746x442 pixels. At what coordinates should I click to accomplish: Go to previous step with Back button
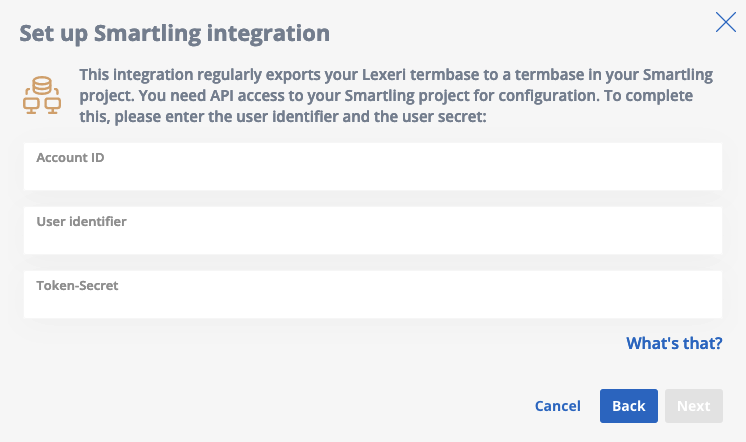(x=628, y=406)
